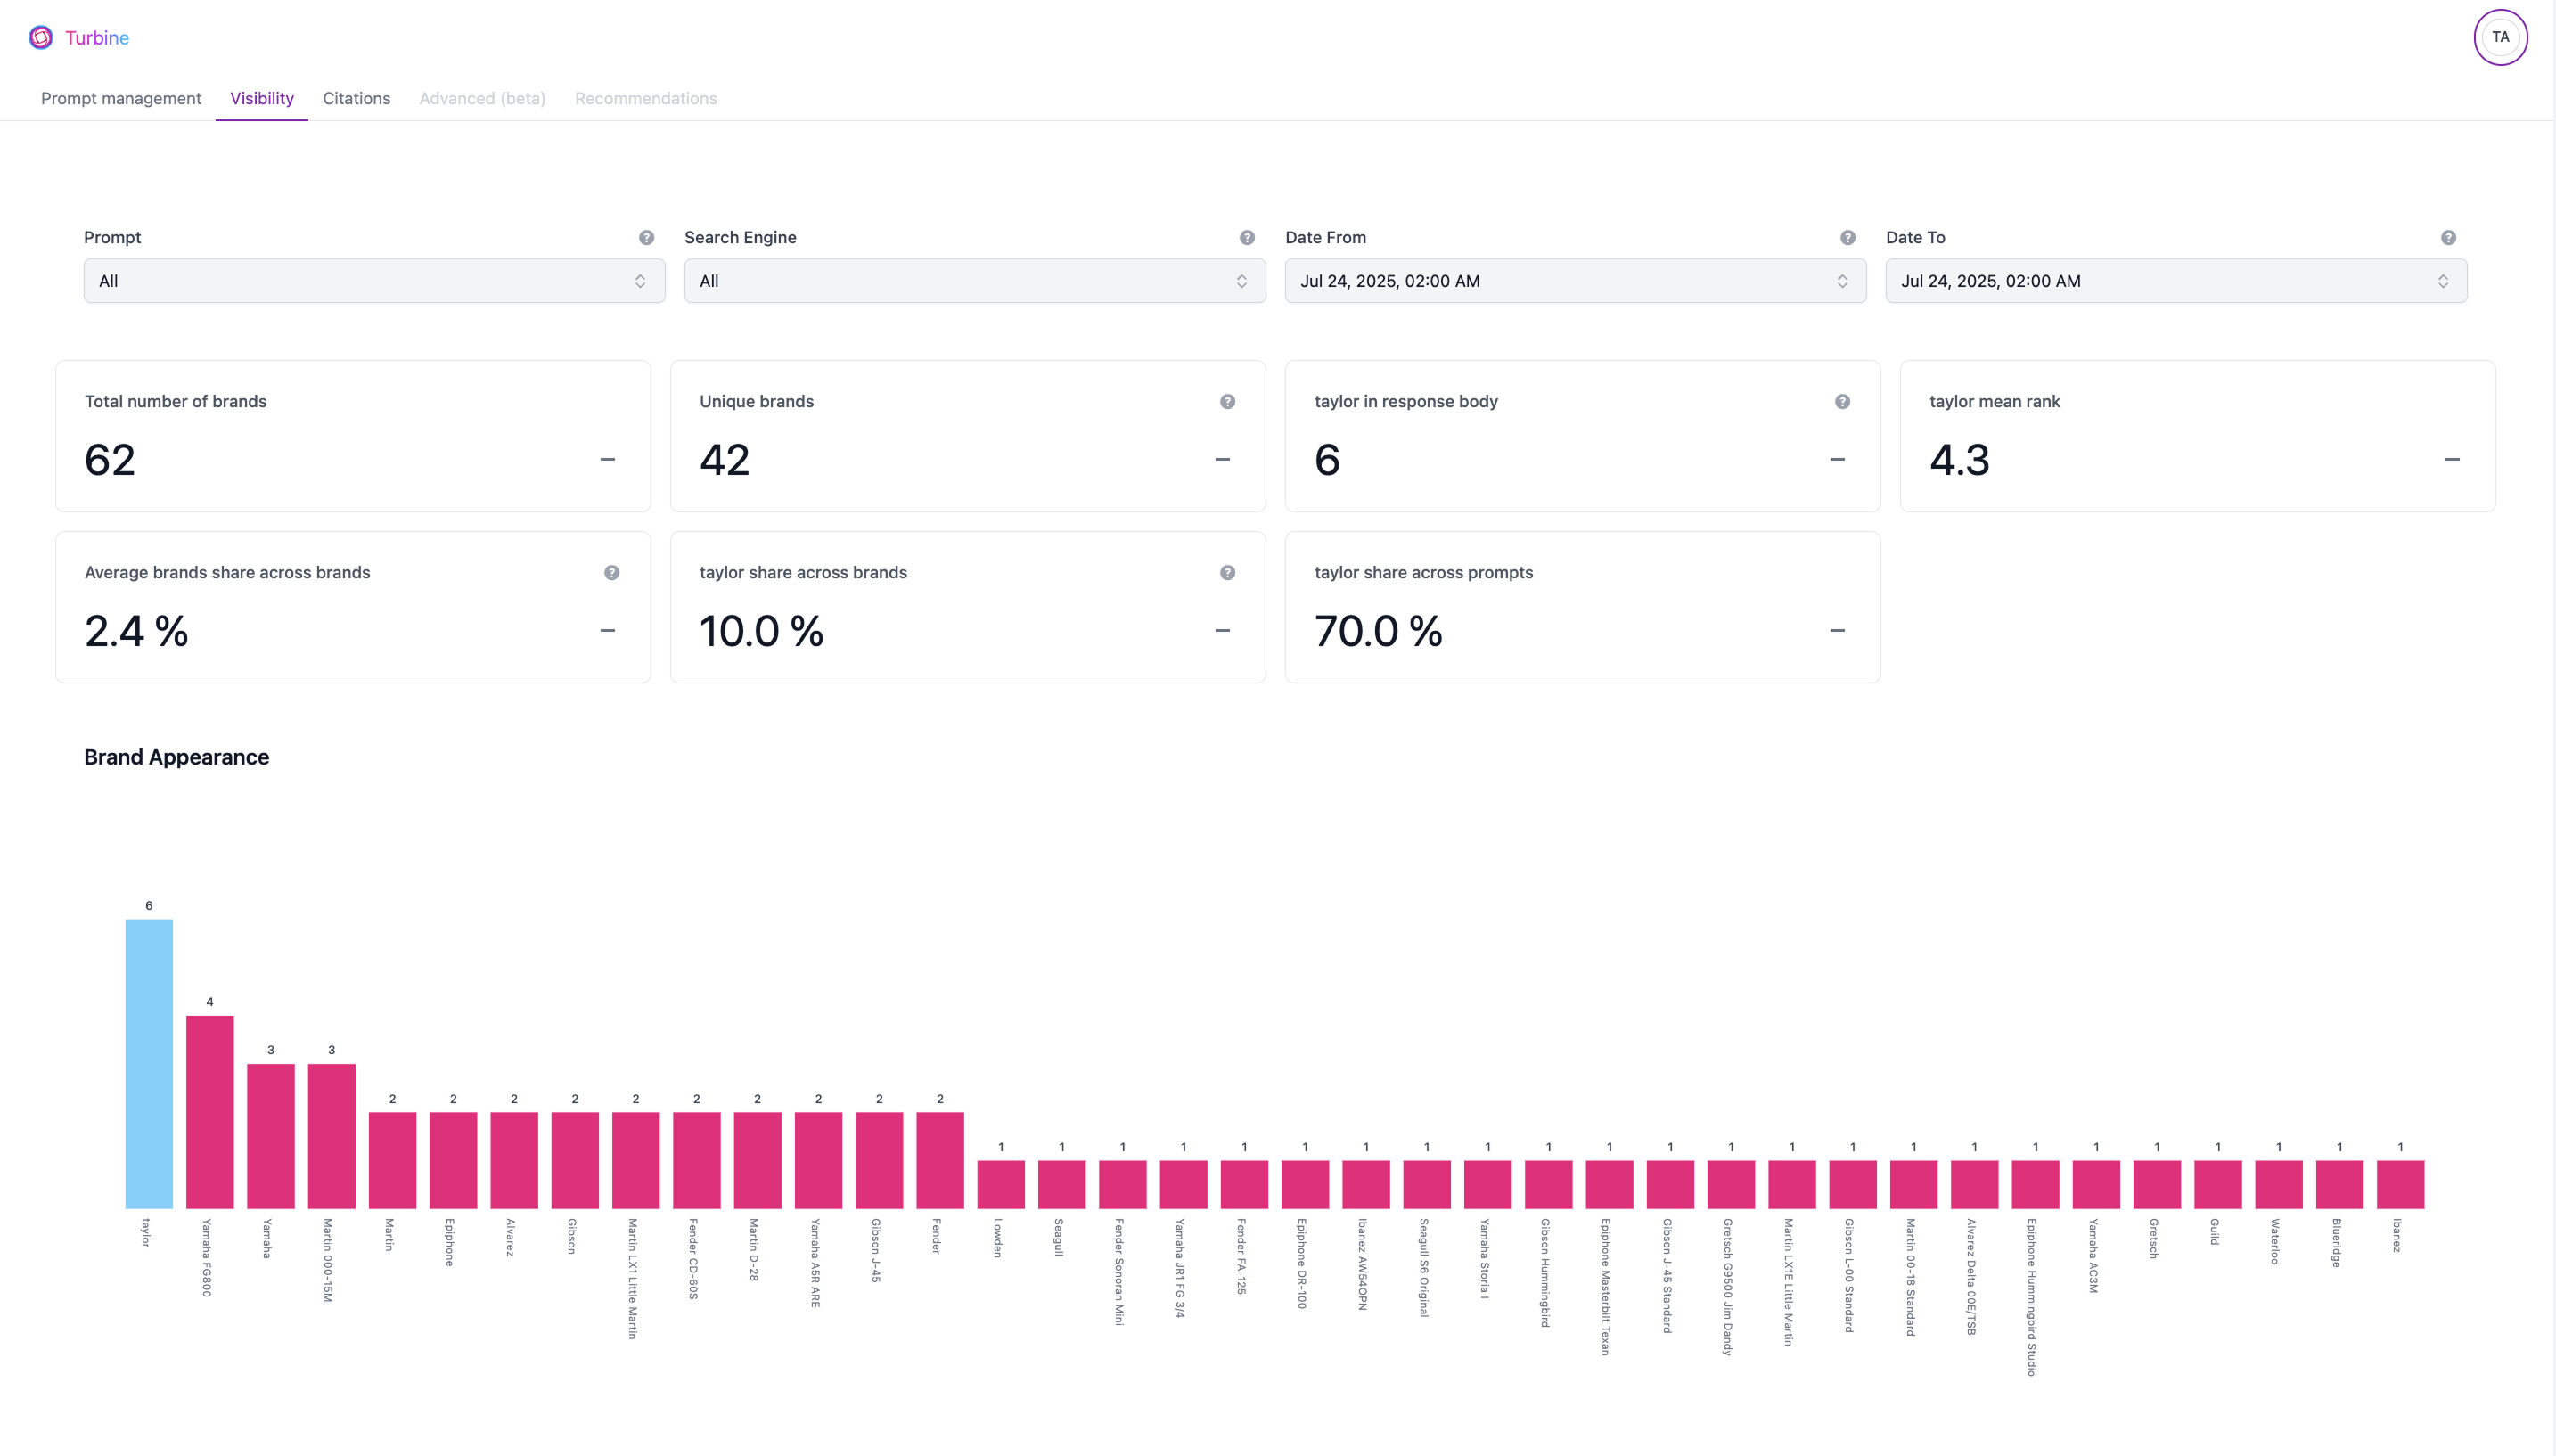
Task: Open the Date To dropdown
Action: click(2176, 281)
